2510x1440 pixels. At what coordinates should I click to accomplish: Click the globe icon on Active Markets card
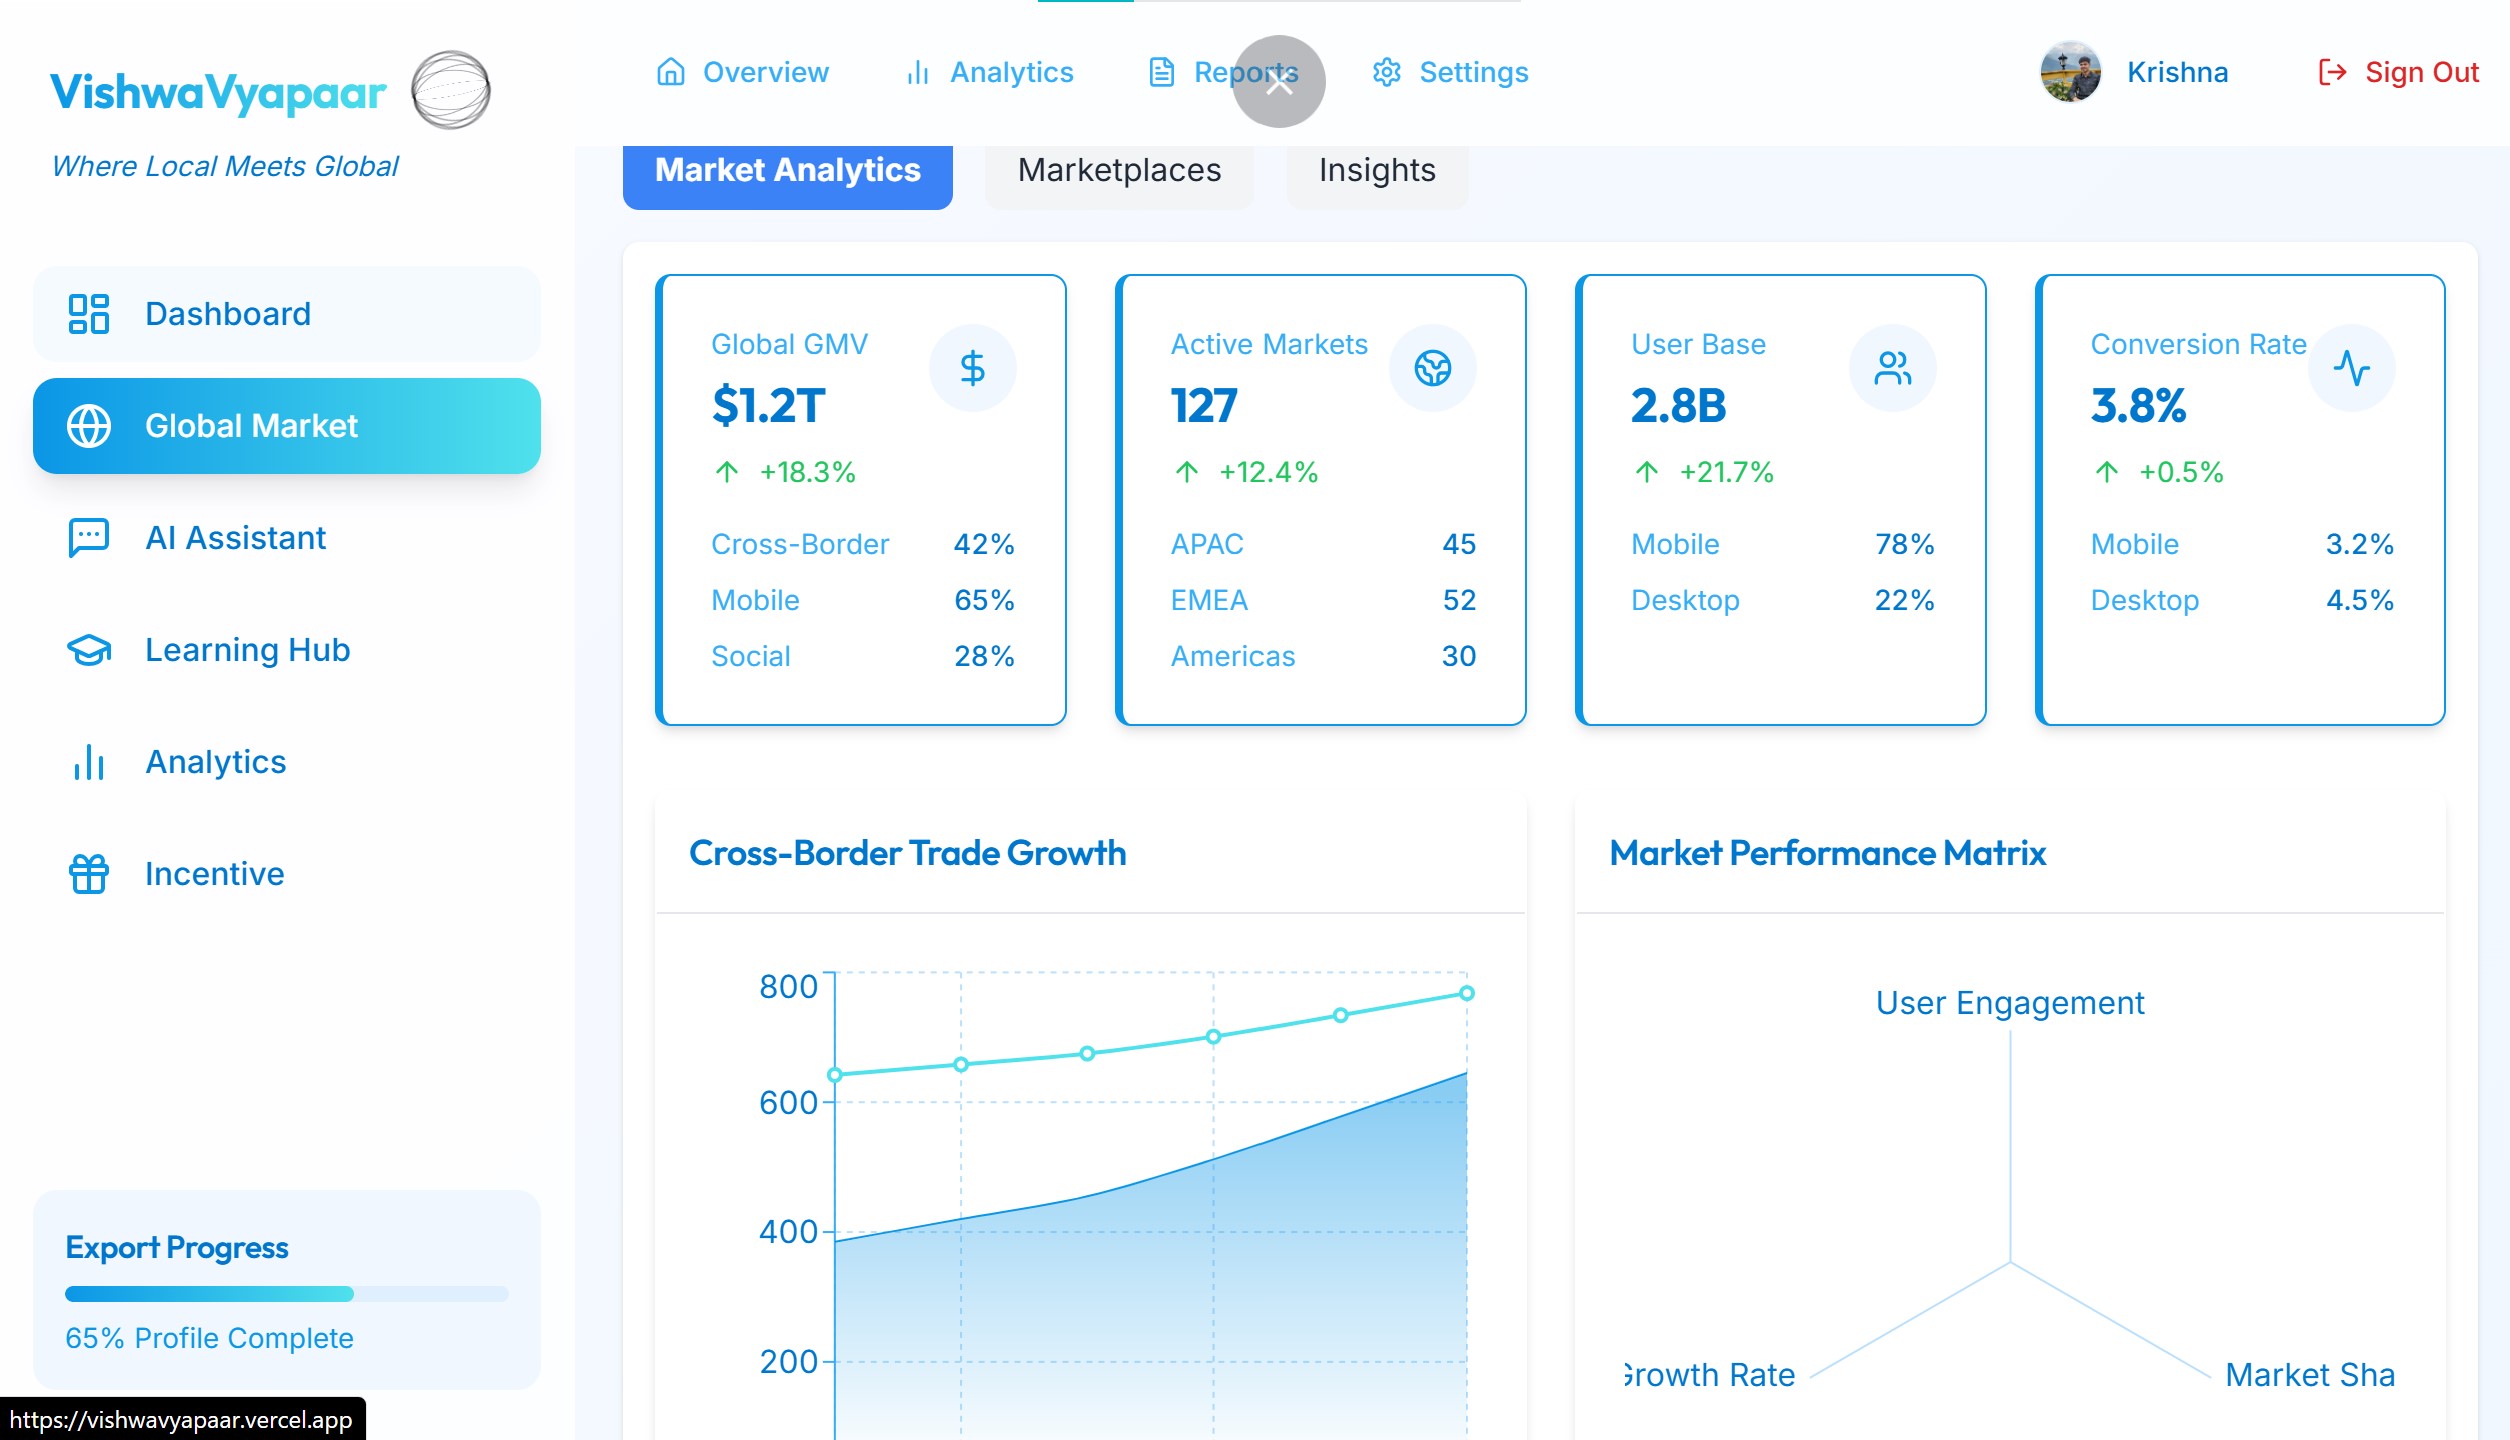point(1432,368)
